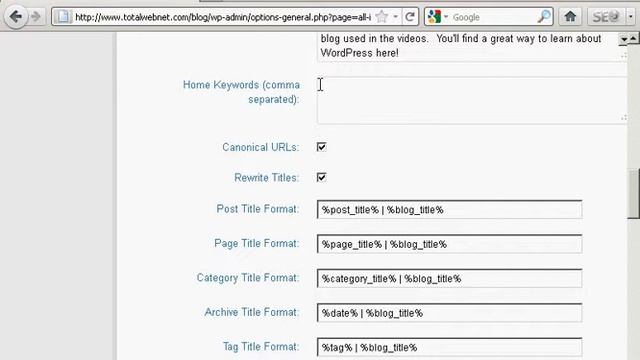This screenshot has height=360, width=640.
Task: Click the Tag Title Format field
Action: point(449,347)
